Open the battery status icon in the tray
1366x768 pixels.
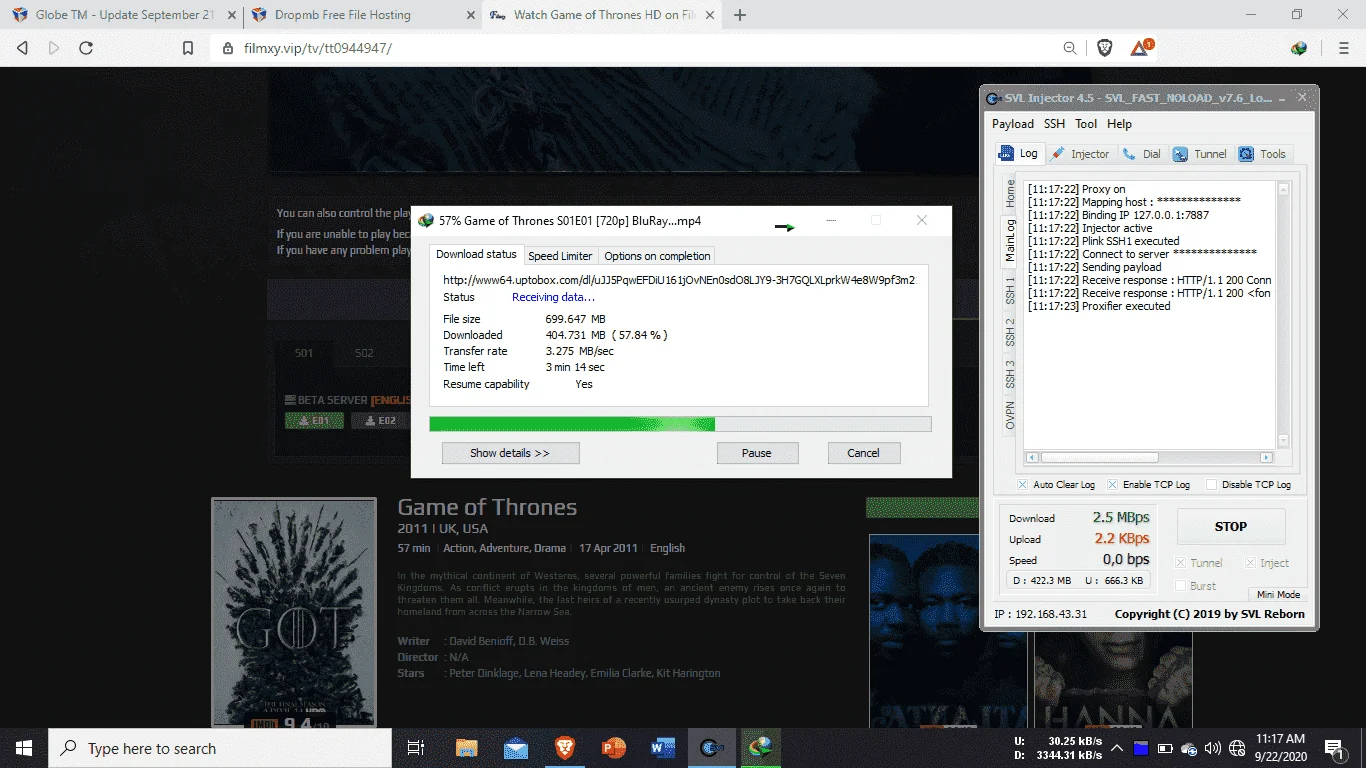tap(1165, 748)
